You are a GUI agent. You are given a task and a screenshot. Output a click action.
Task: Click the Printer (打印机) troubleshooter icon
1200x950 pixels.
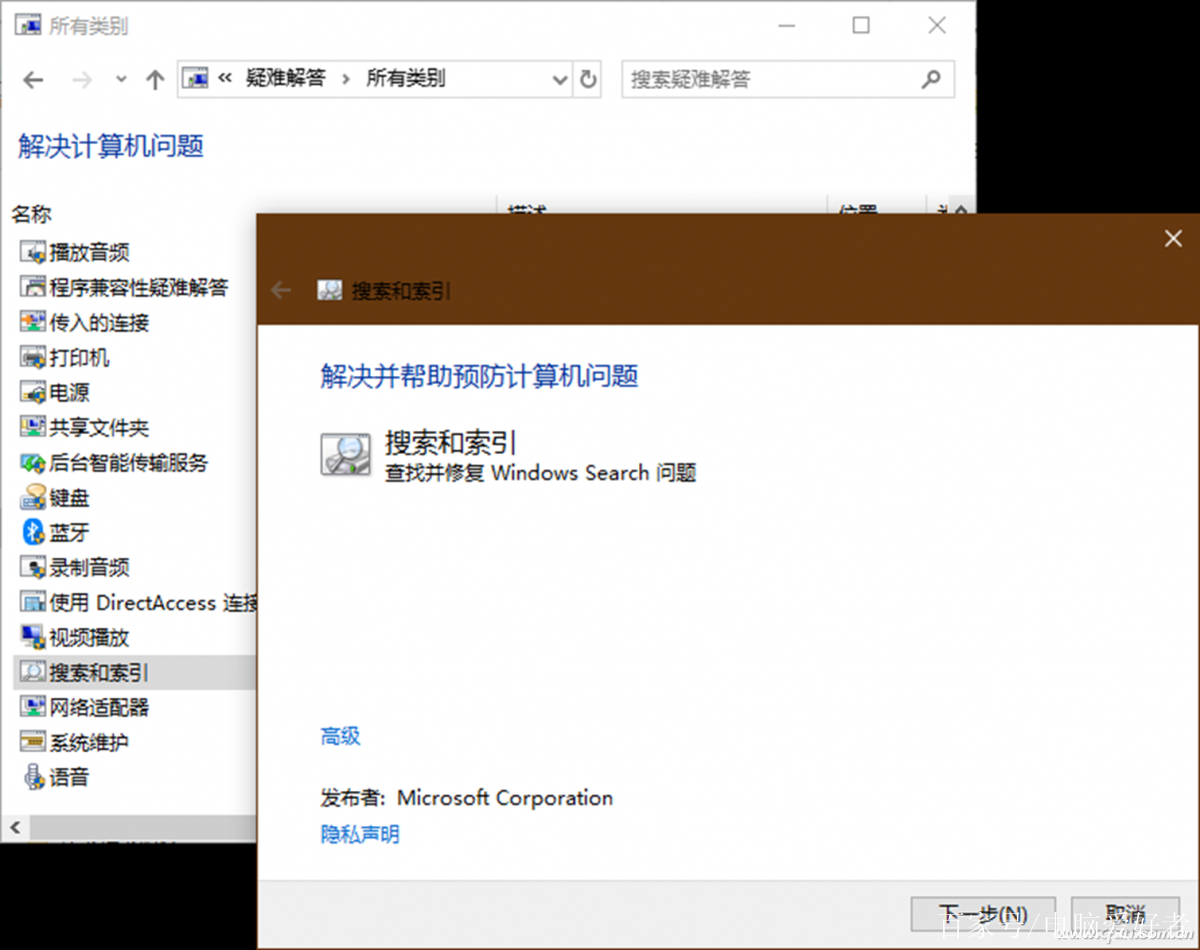[34, 357]
